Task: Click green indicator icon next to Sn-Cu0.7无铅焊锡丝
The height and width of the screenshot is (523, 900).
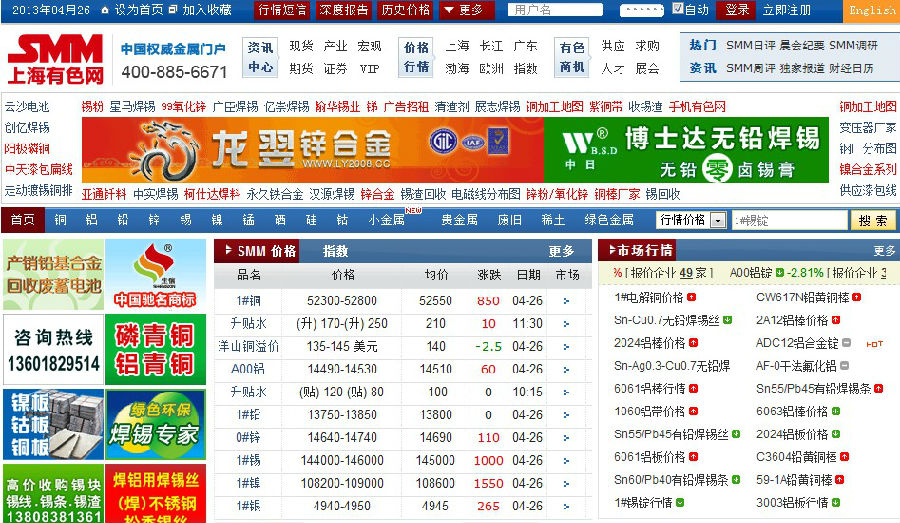Action: pyautogui.click(x=728, y=320)
